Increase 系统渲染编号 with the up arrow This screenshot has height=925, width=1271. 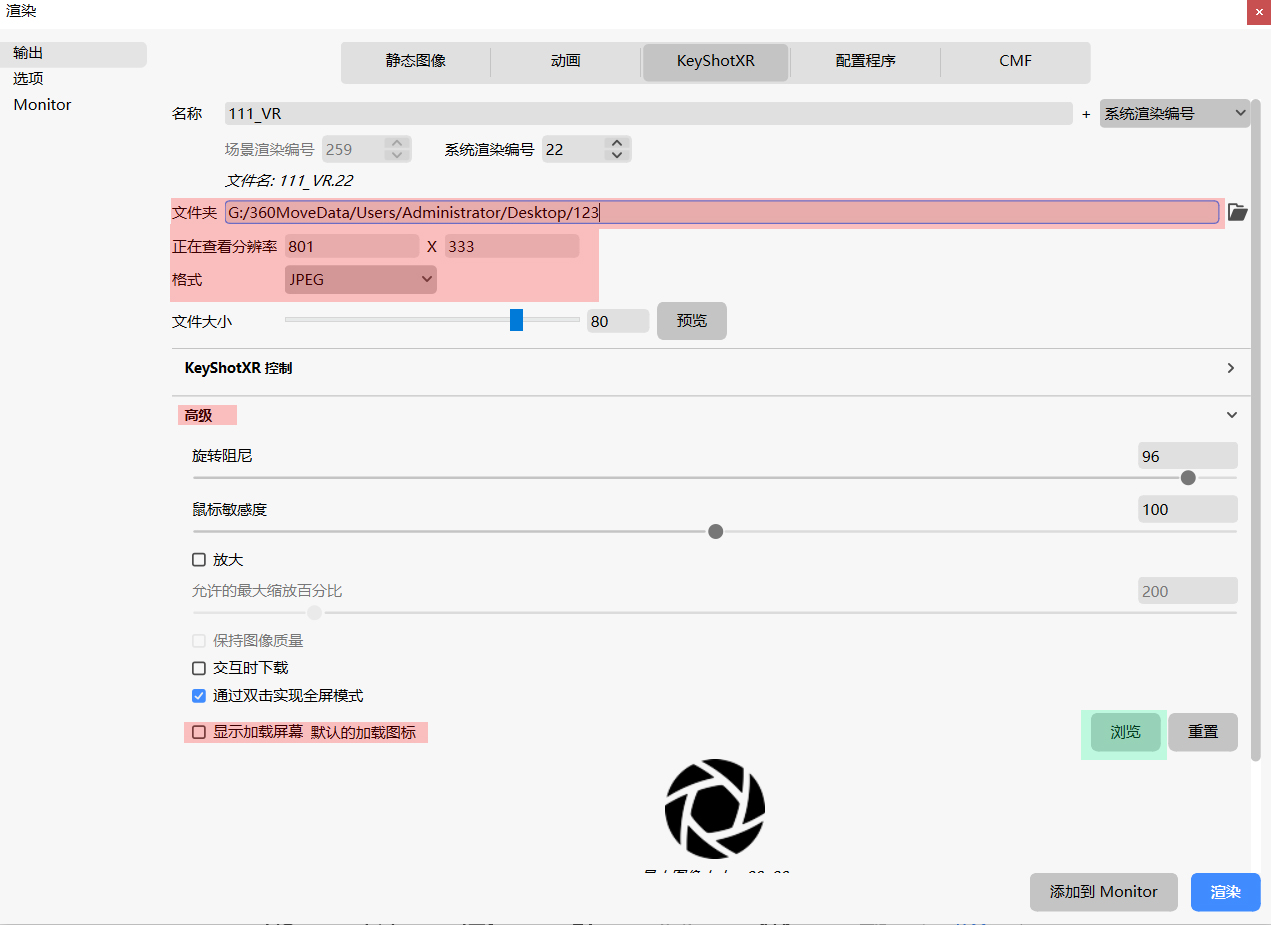click(617, 143)
